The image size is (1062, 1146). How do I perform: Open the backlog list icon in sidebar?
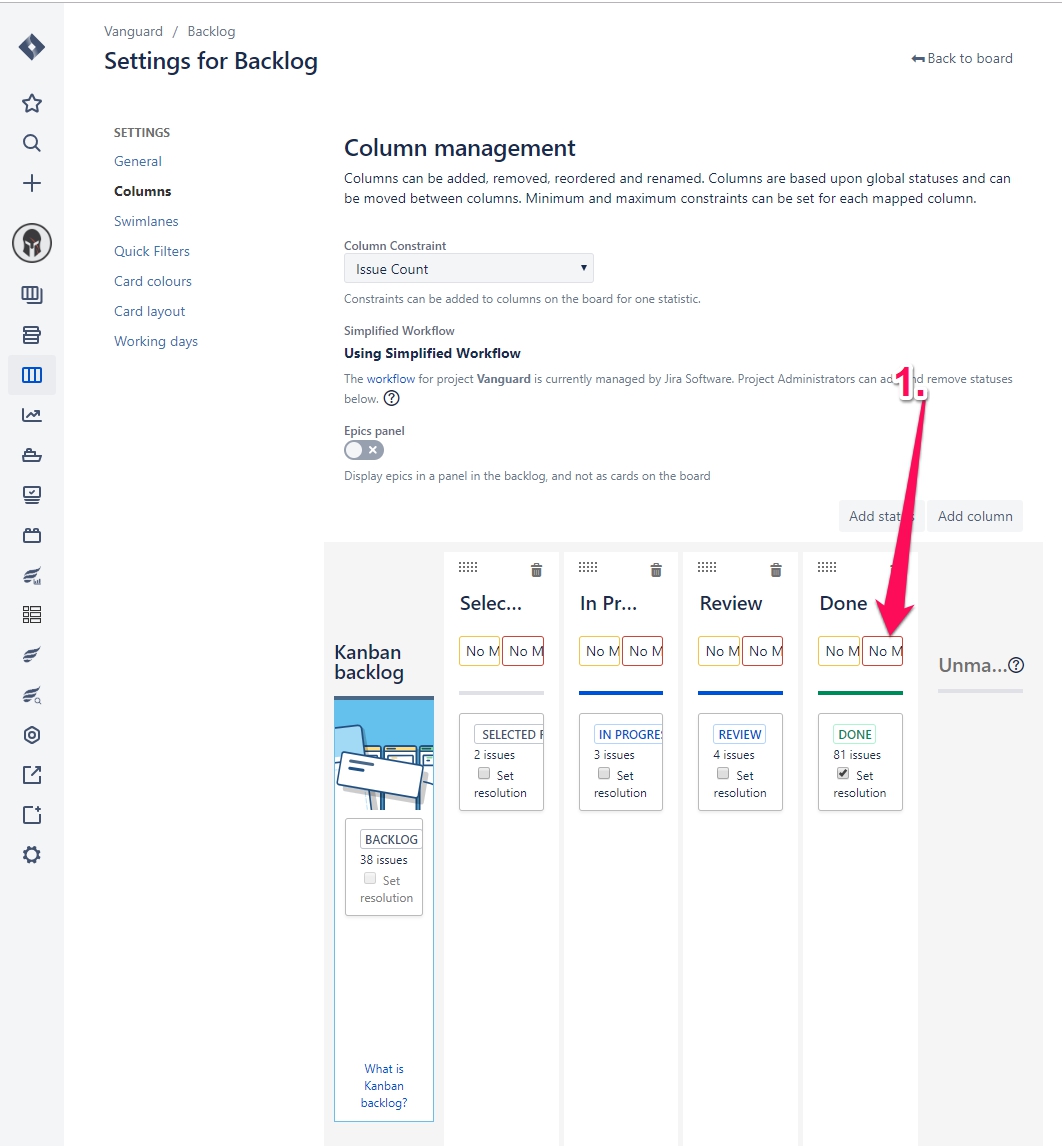point(31,335)
